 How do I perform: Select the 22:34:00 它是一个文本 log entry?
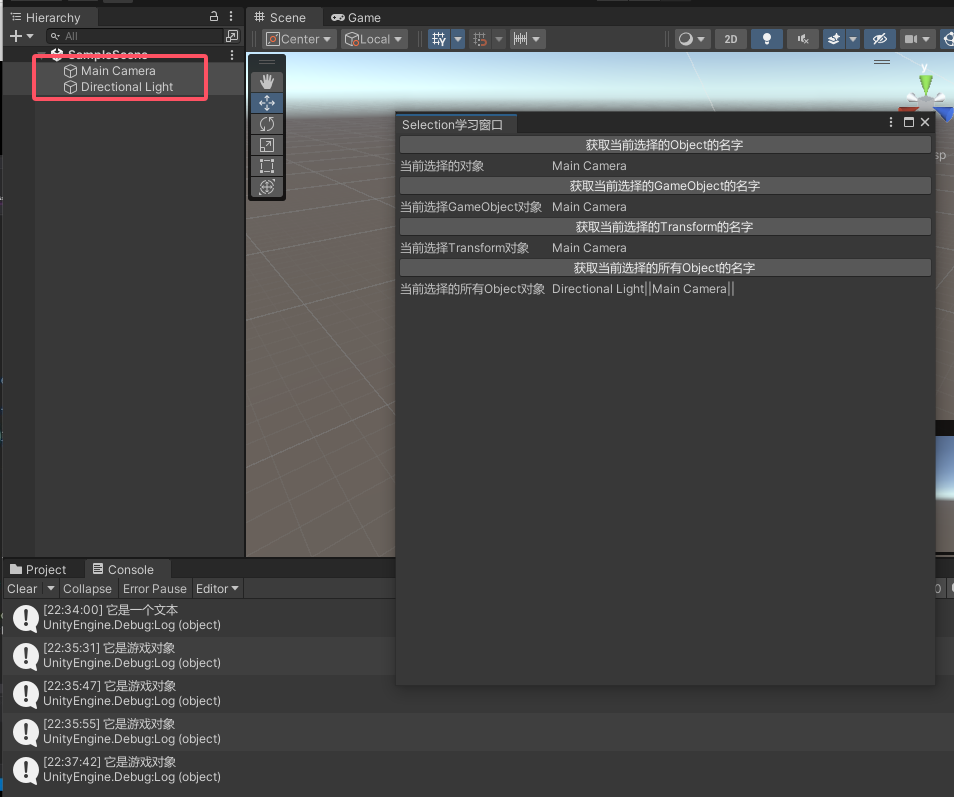click(201, 618)
